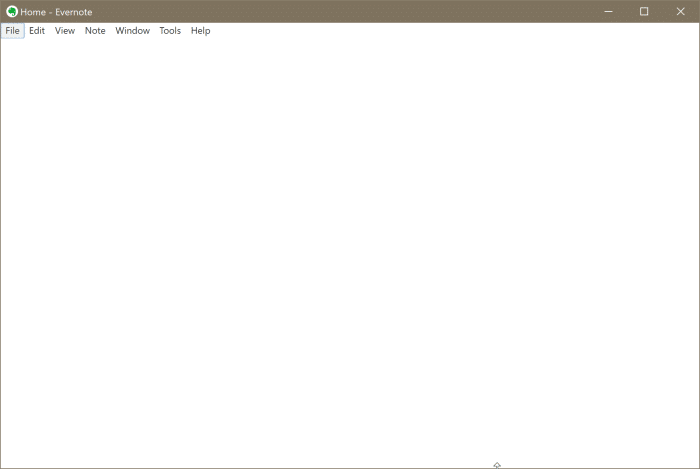
Task: Close the Evernote window
Action: pyautogui.click(x=681, y=12)
